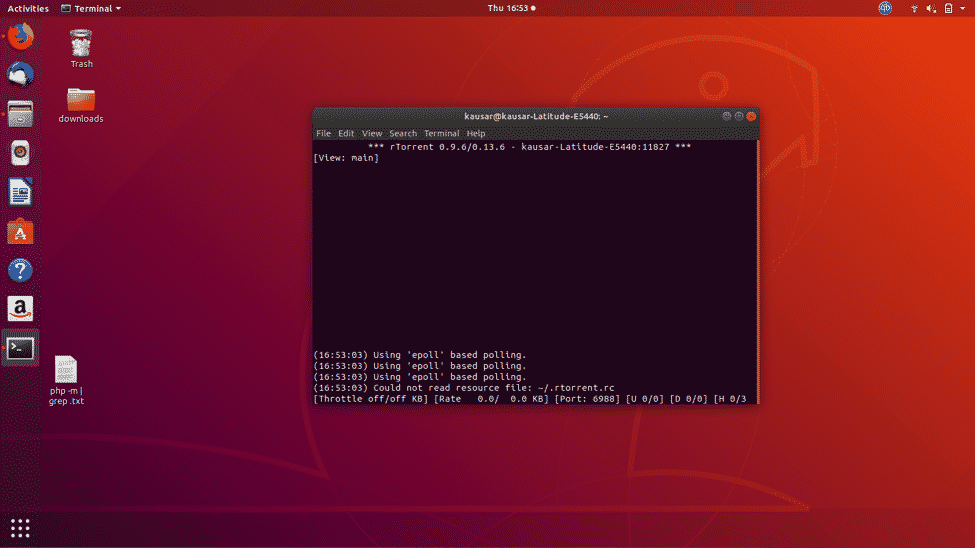Screen dimensions: 975x548
Task: Click the terminal title bar text
Action: pos(536,116)
